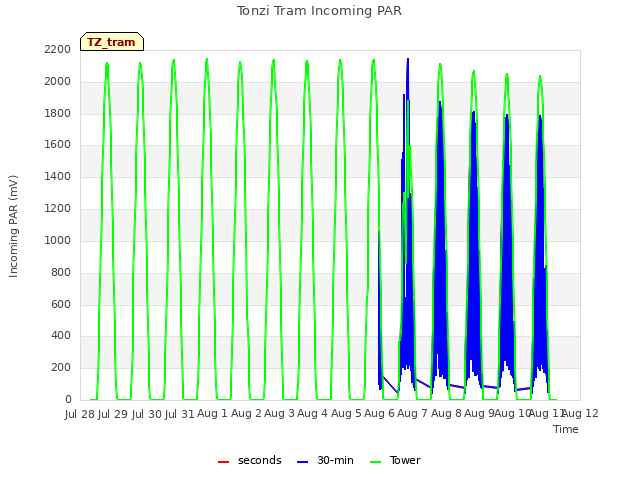Image resolution: width=640 pixels, height=480 pixels.
Task: Click the Tower legend label
Action: click(405, 460)
